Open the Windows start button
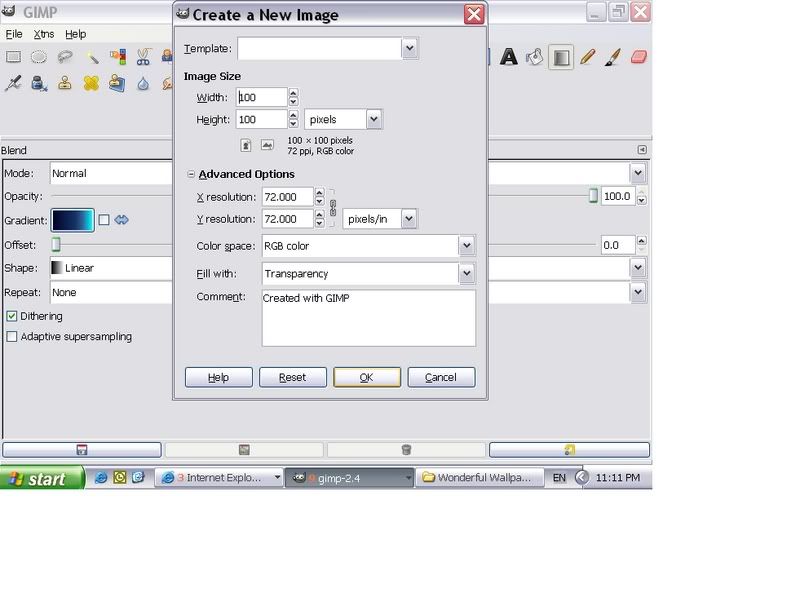The image size is (800, 593). pos(42,478)
